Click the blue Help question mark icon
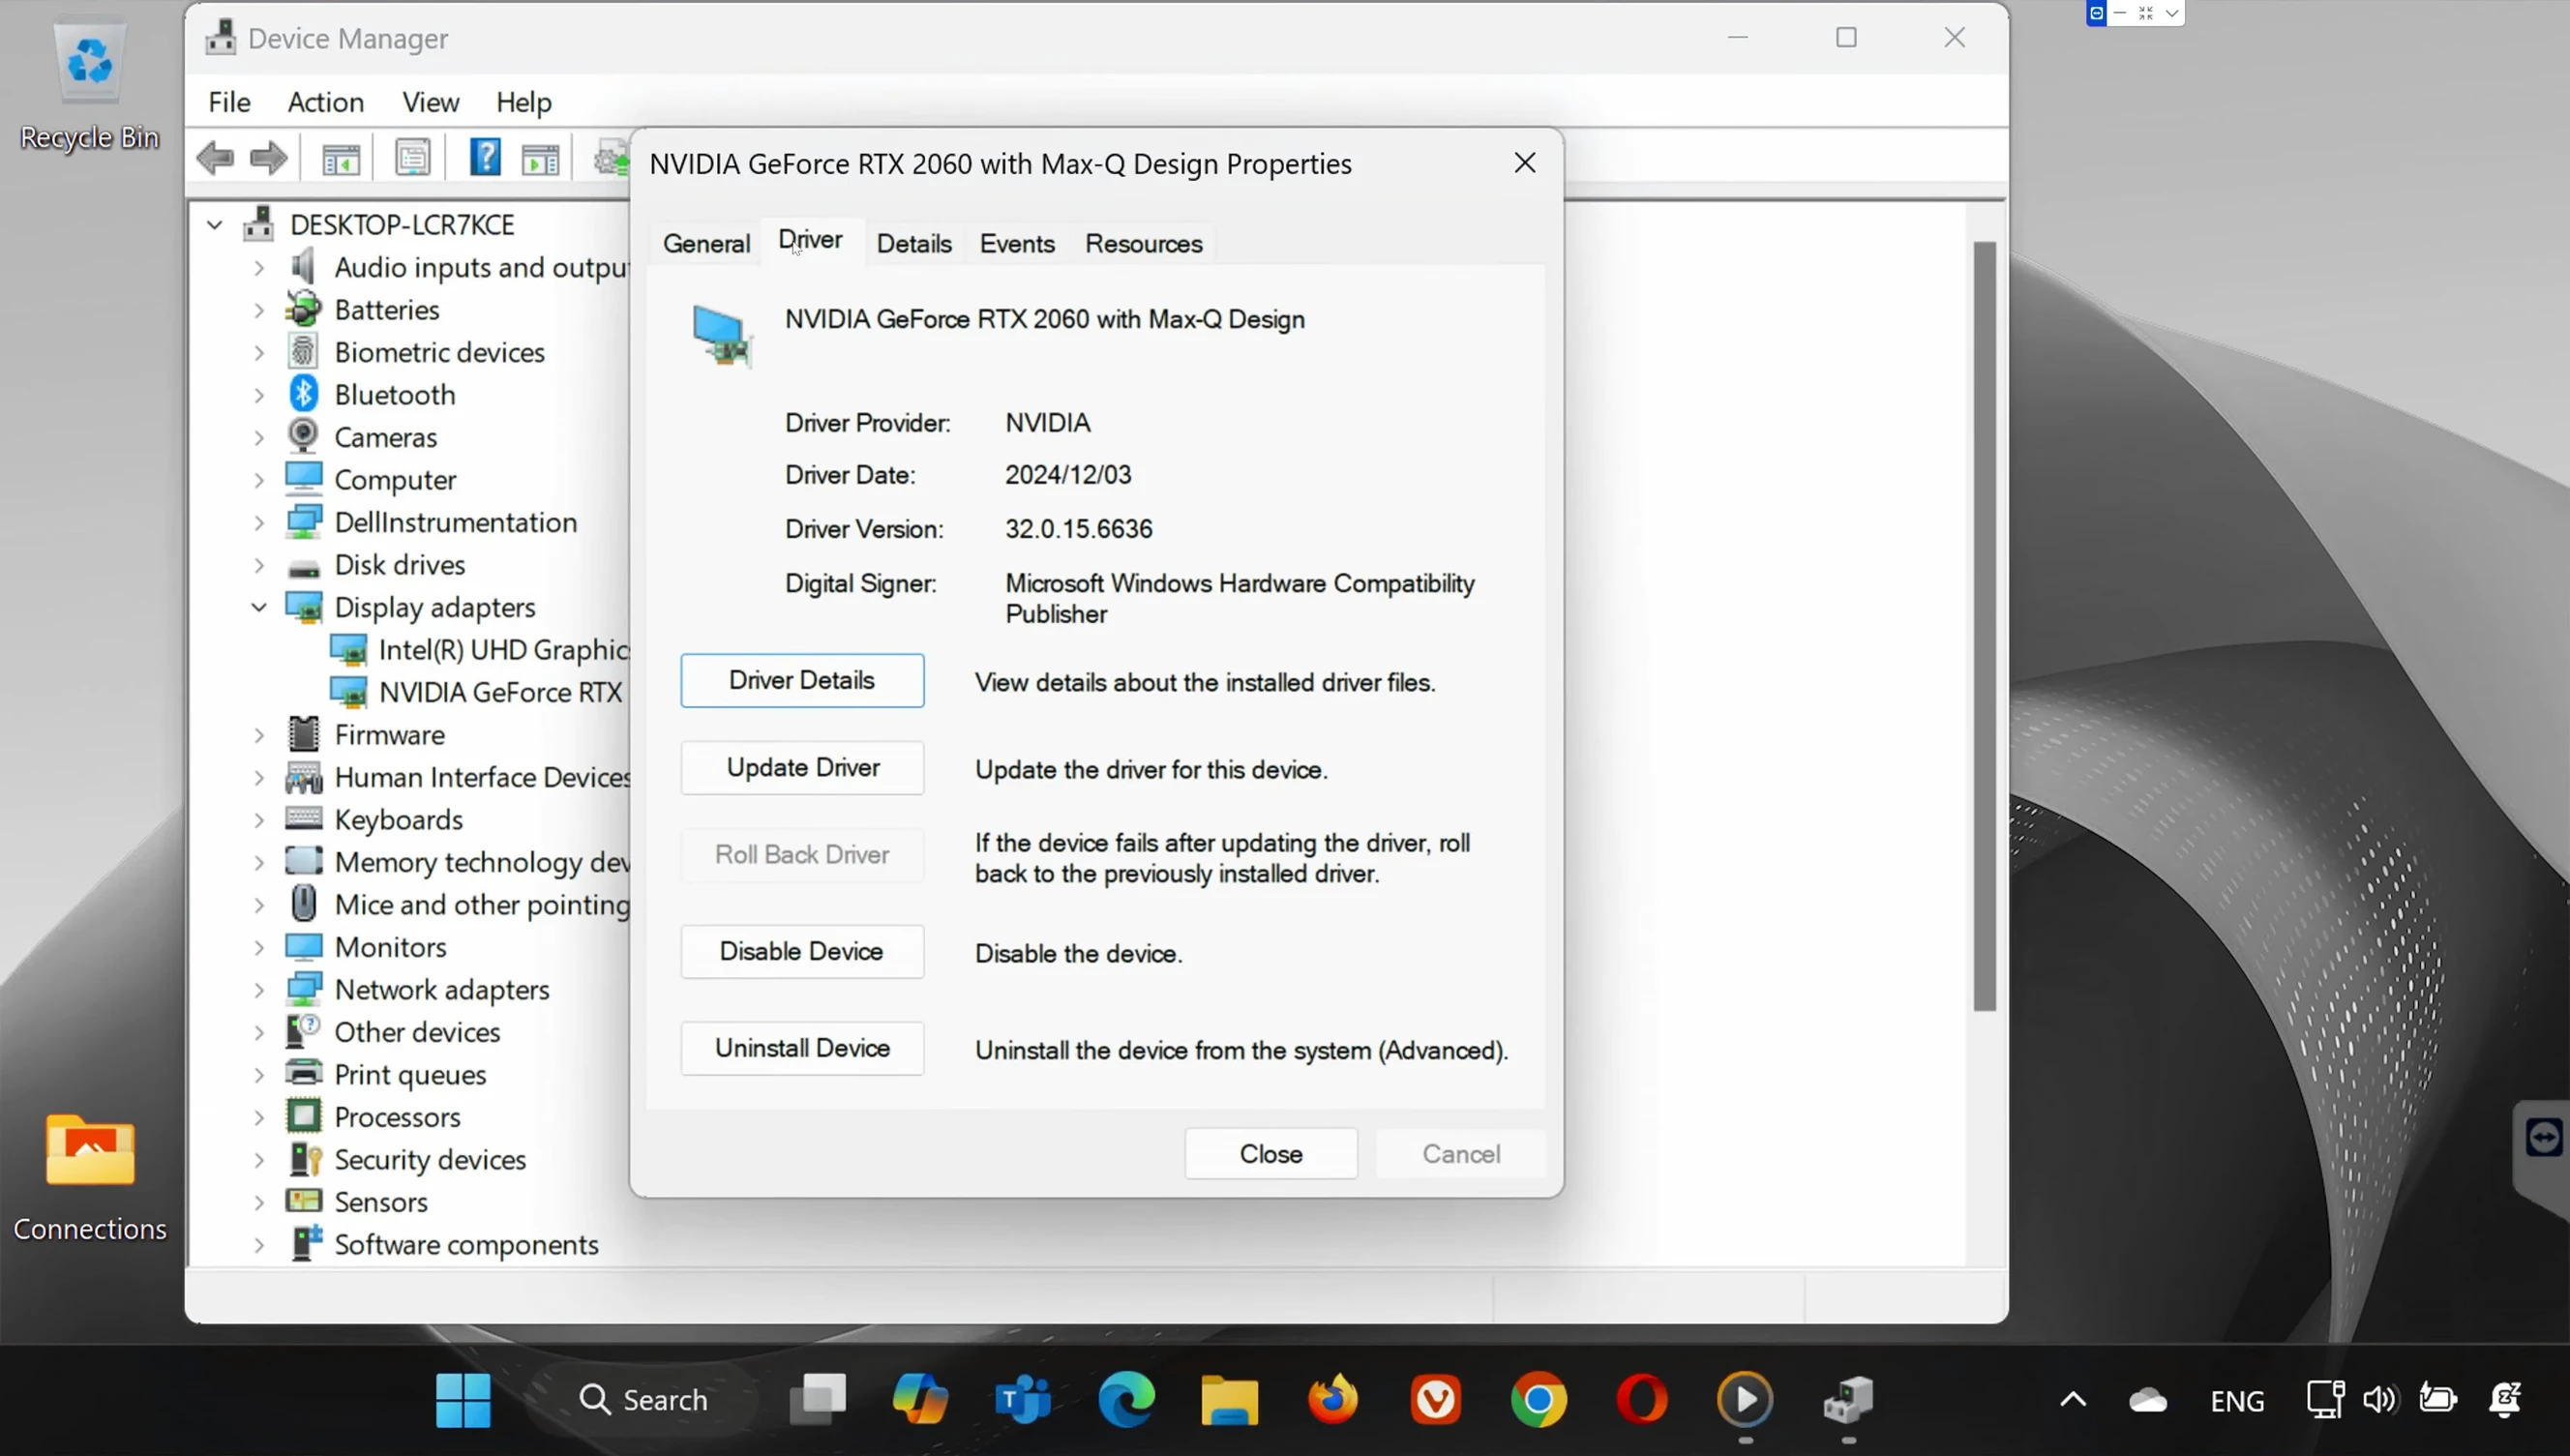 pos(485,158)
